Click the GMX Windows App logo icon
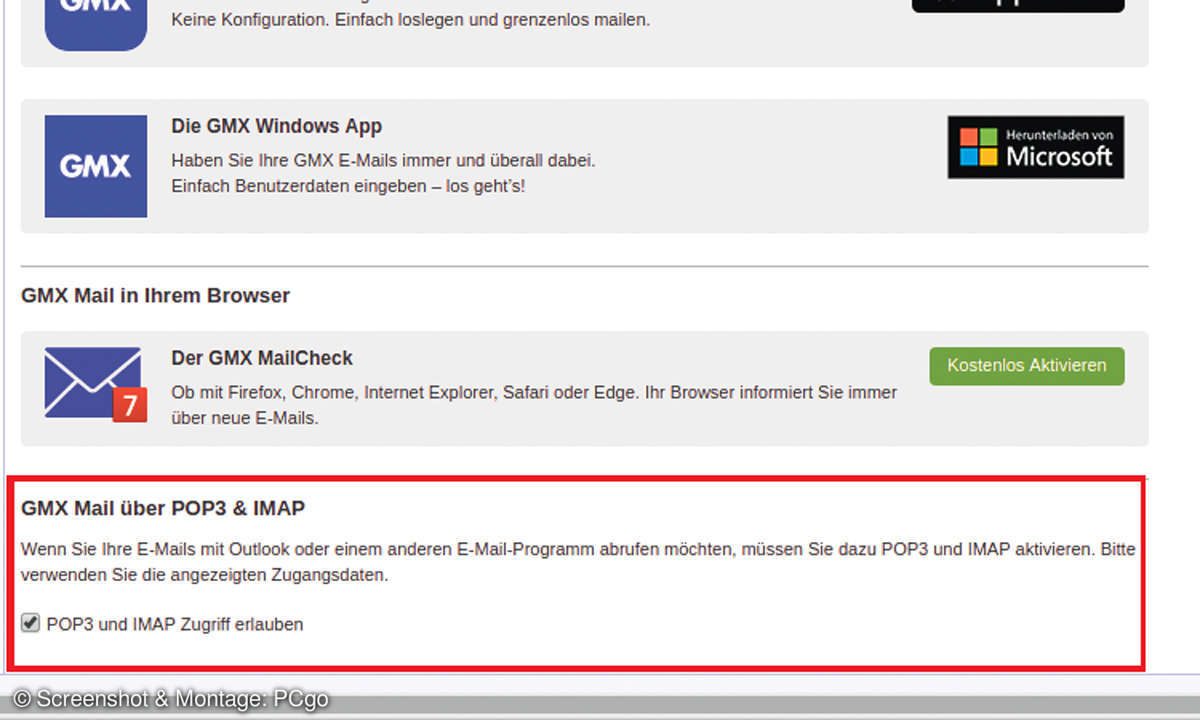This screenshot has width=1200, height=720. tap(96, 166)
